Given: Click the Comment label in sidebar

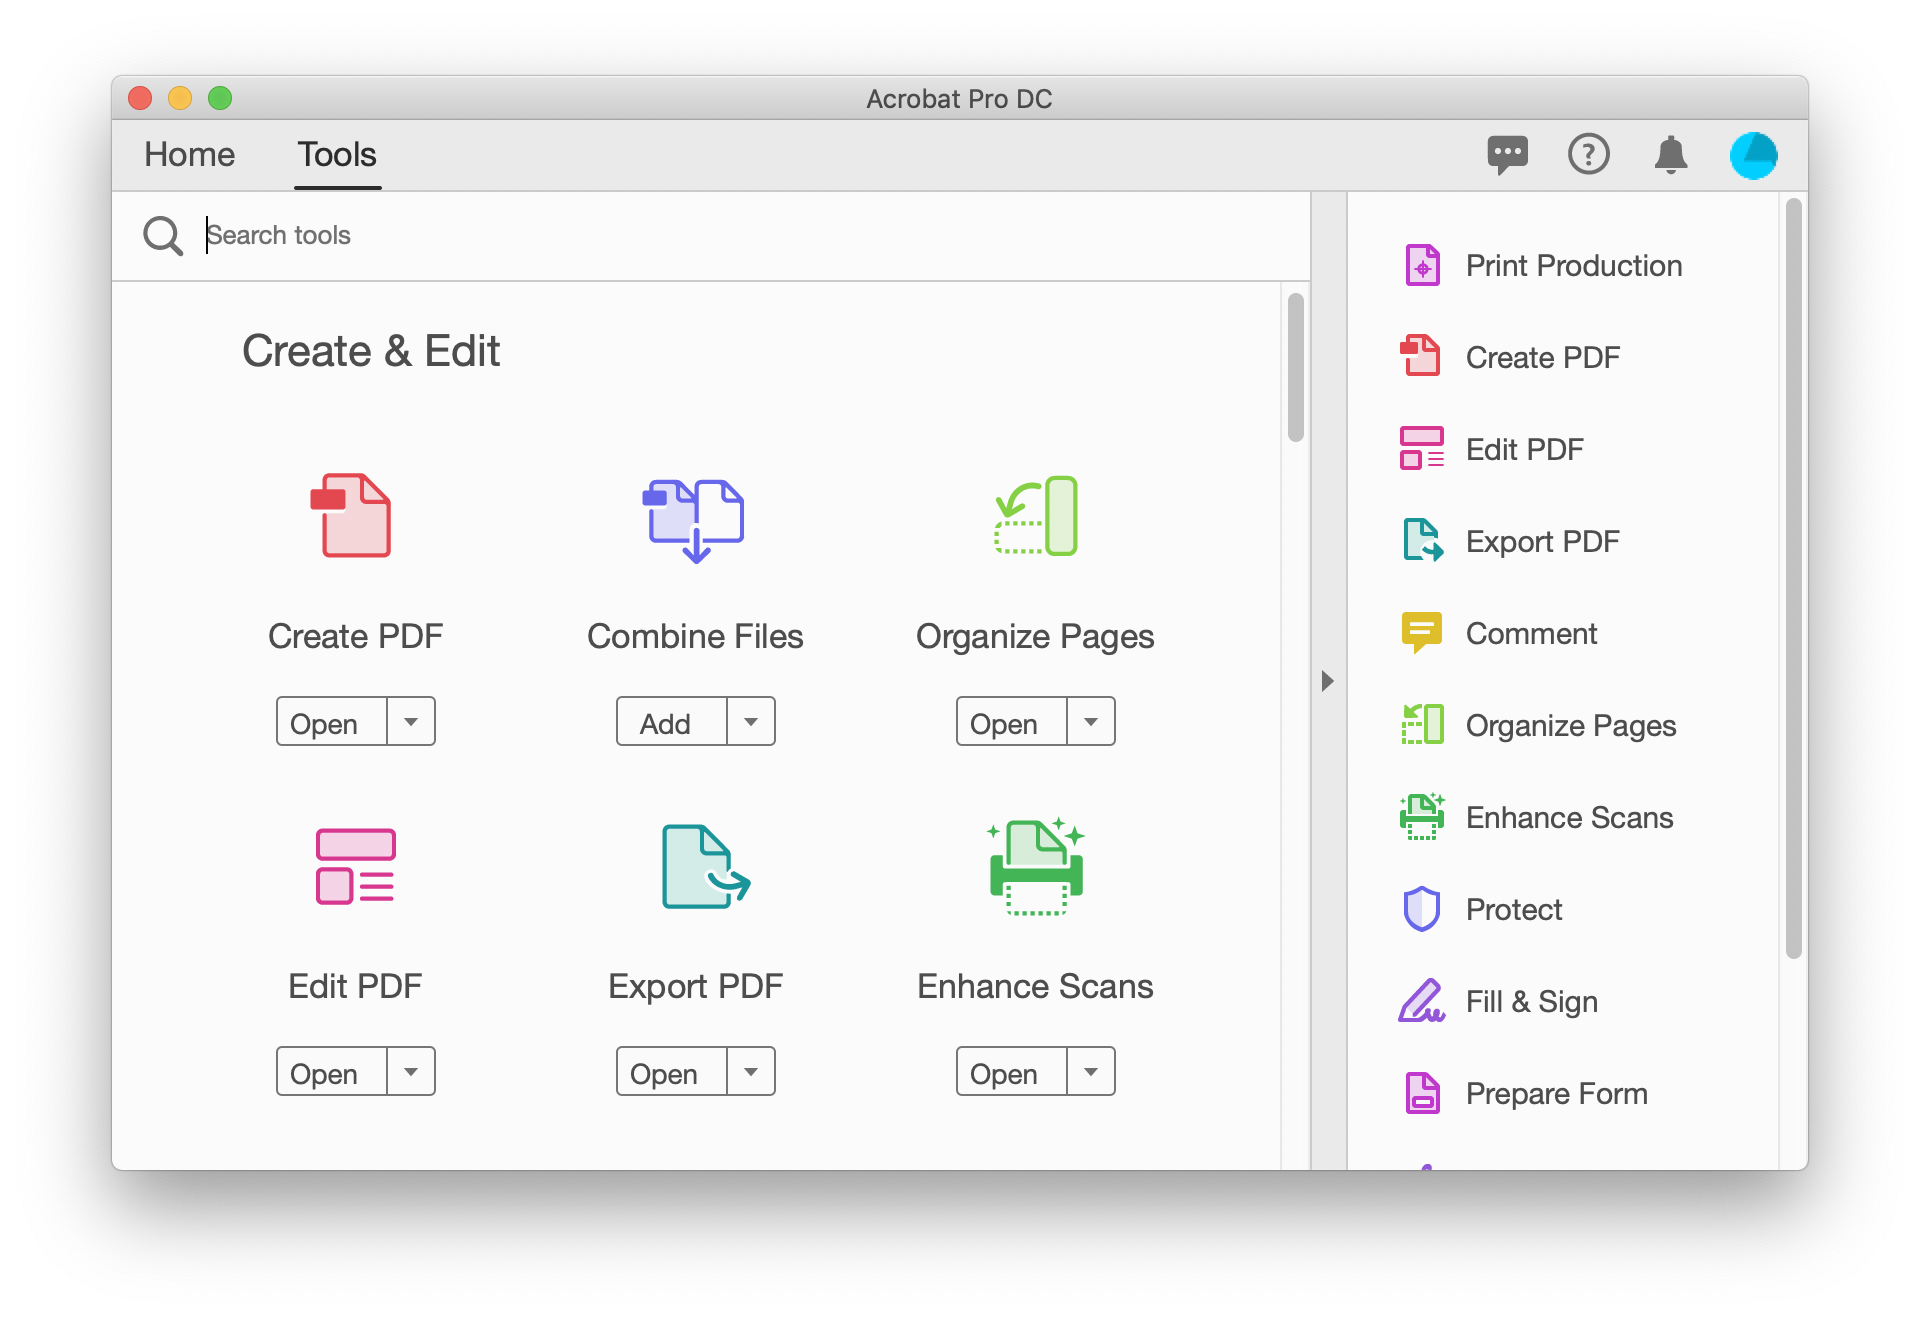Looking at the screenshot, I should coord(1531,634).
